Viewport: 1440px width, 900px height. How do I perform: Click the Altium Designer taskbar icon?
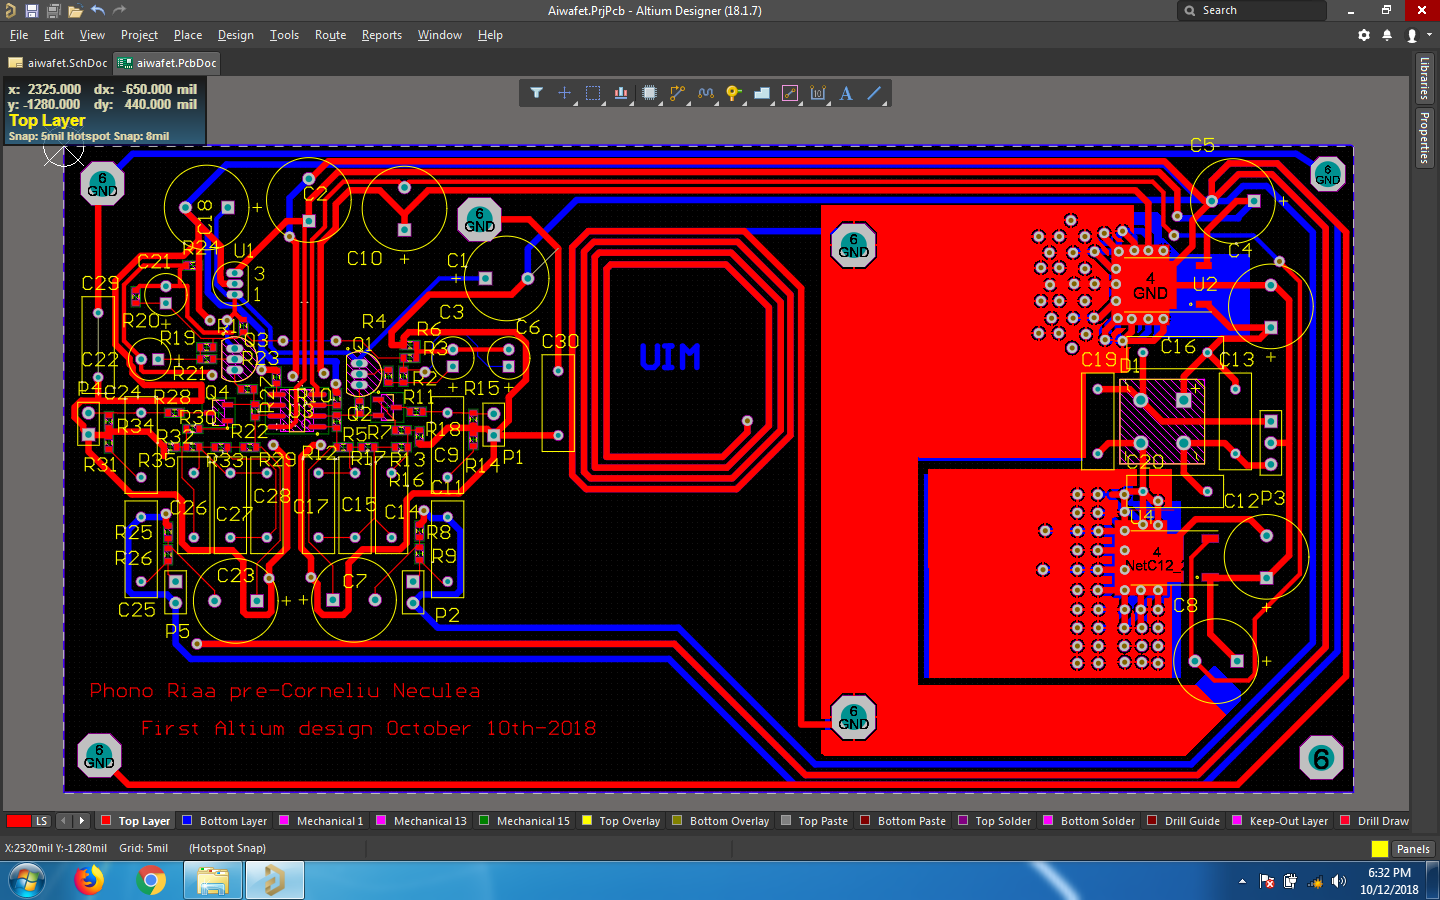coord(274,881)
